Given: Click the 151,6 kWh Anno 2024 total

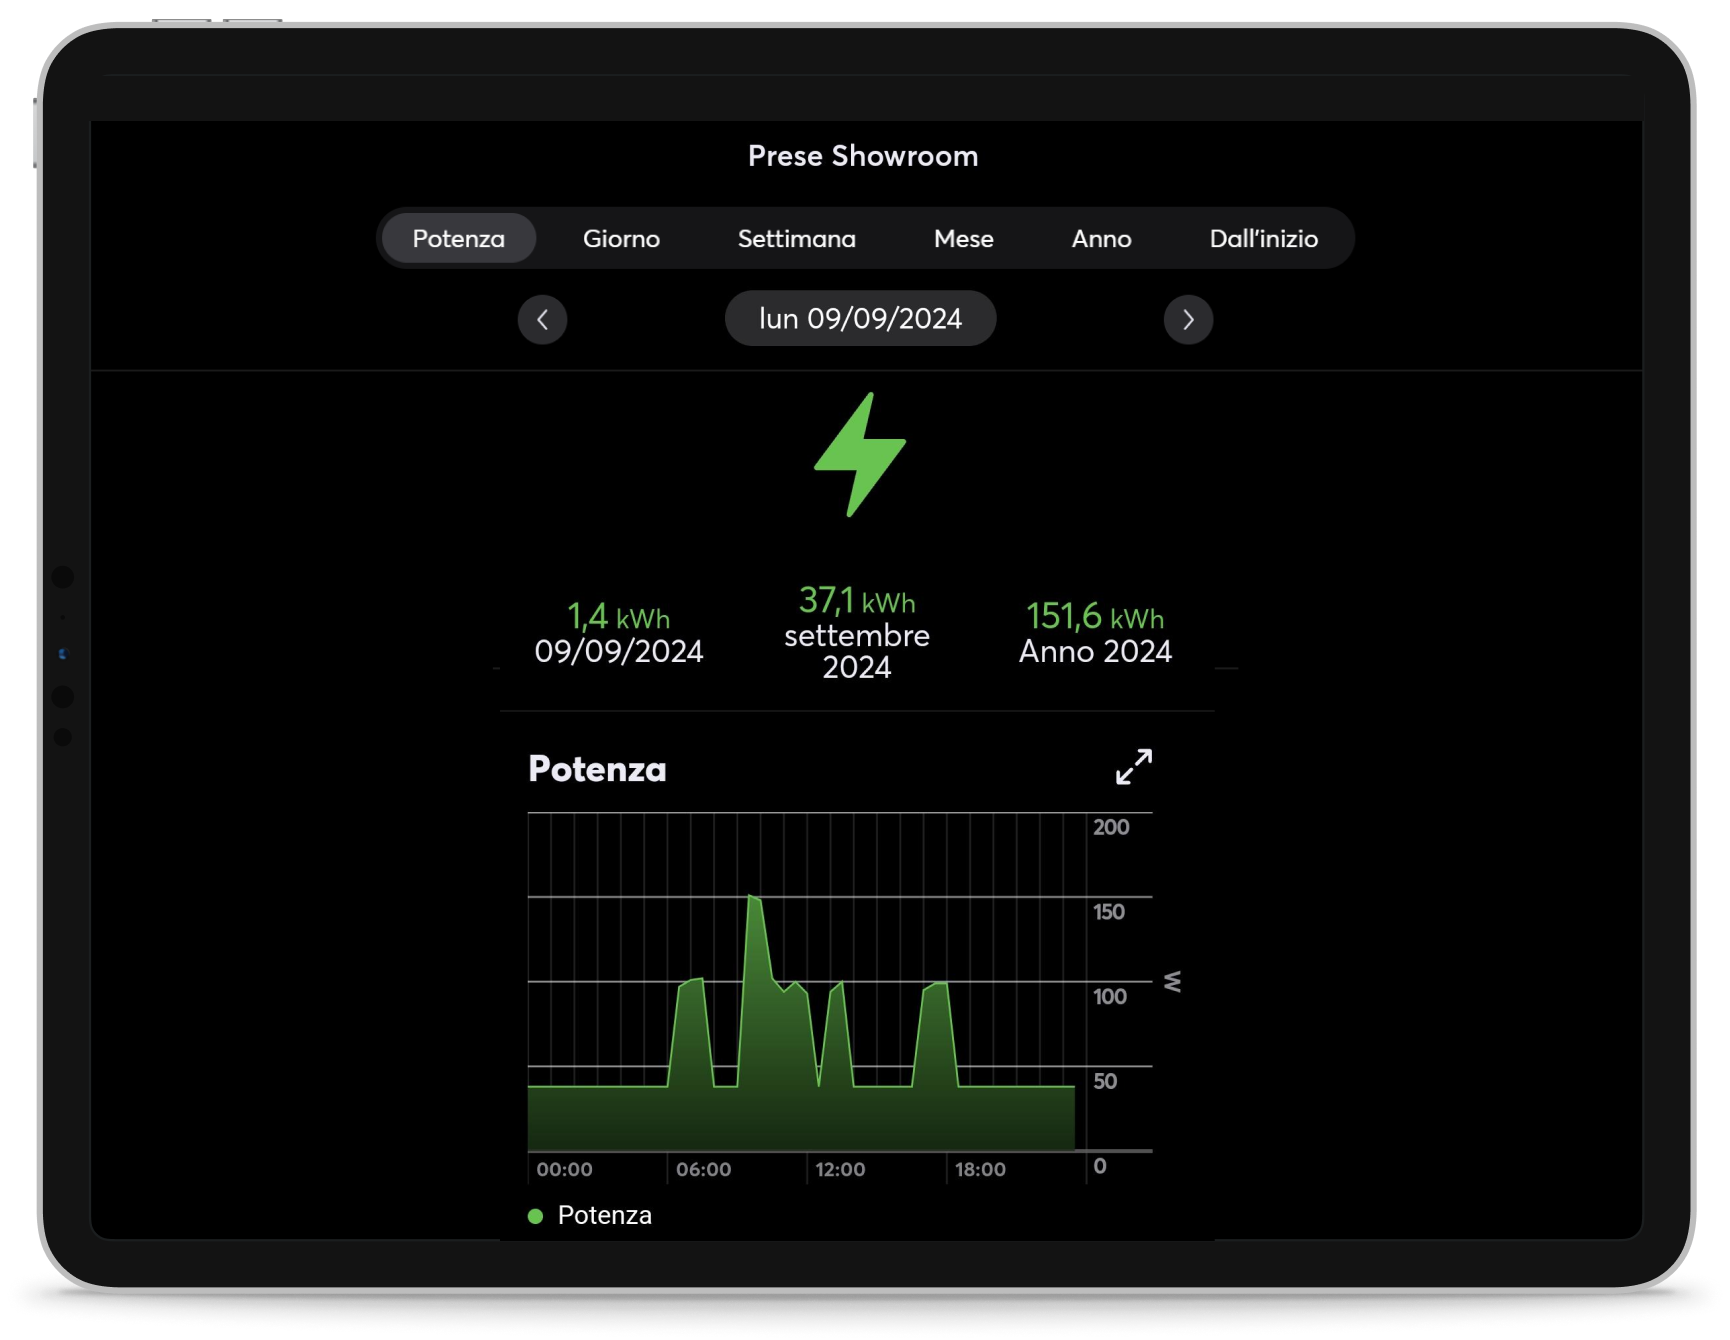Looking at the screenshot, I should click(x=1095, y=618).
